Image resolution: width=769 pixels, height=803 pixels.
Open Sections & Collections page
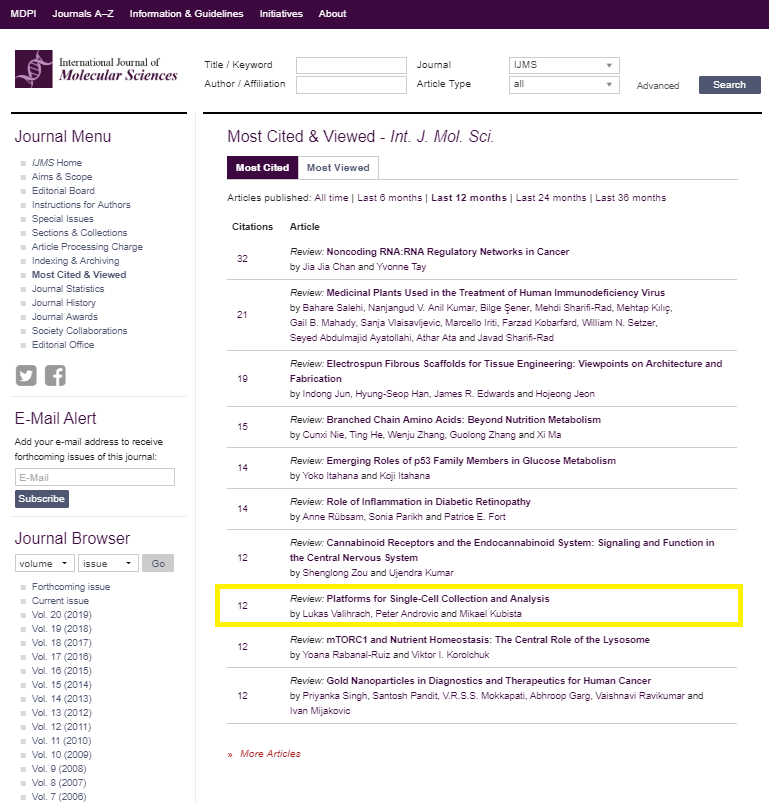pyautogui.click(x=79, y=233)
